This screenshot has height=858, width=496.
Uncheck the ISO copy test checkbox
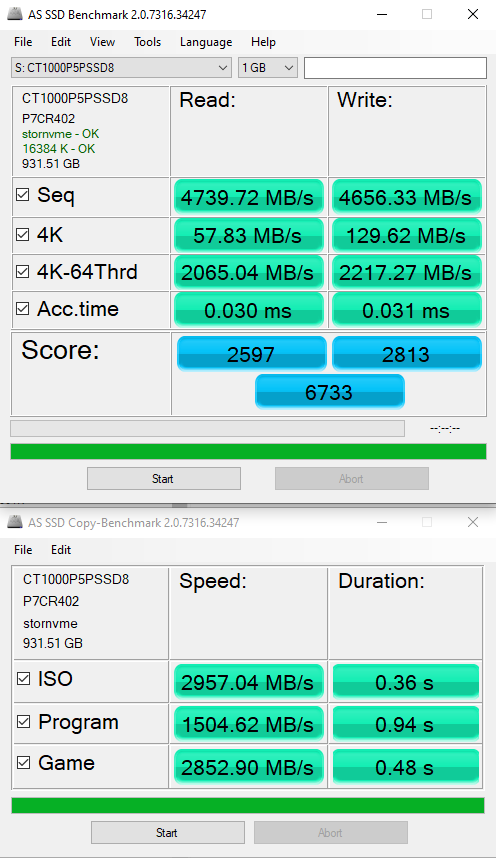click(x=24, y=679)
